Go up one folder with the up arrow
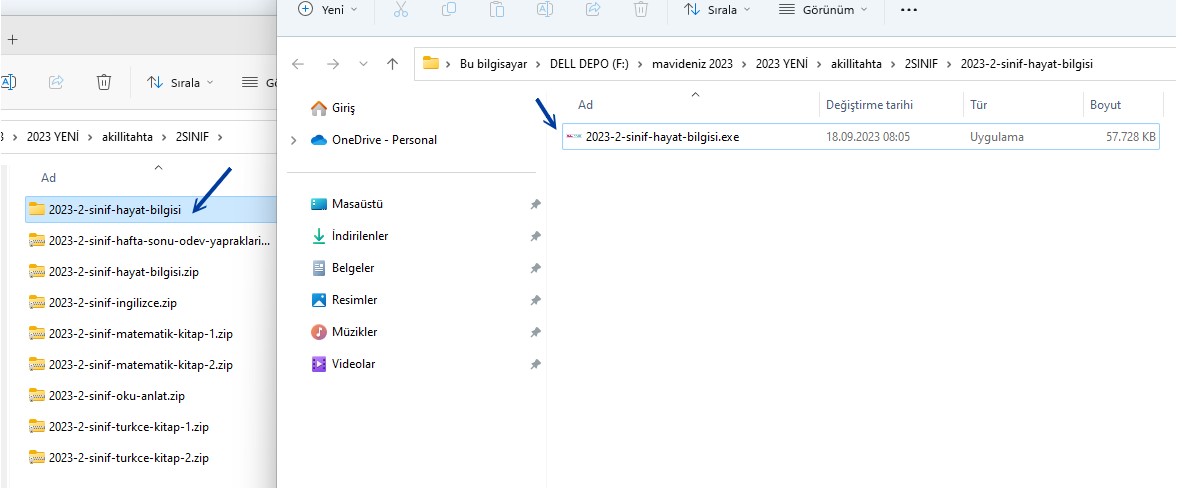1182x501 pixels. point(392,64)
